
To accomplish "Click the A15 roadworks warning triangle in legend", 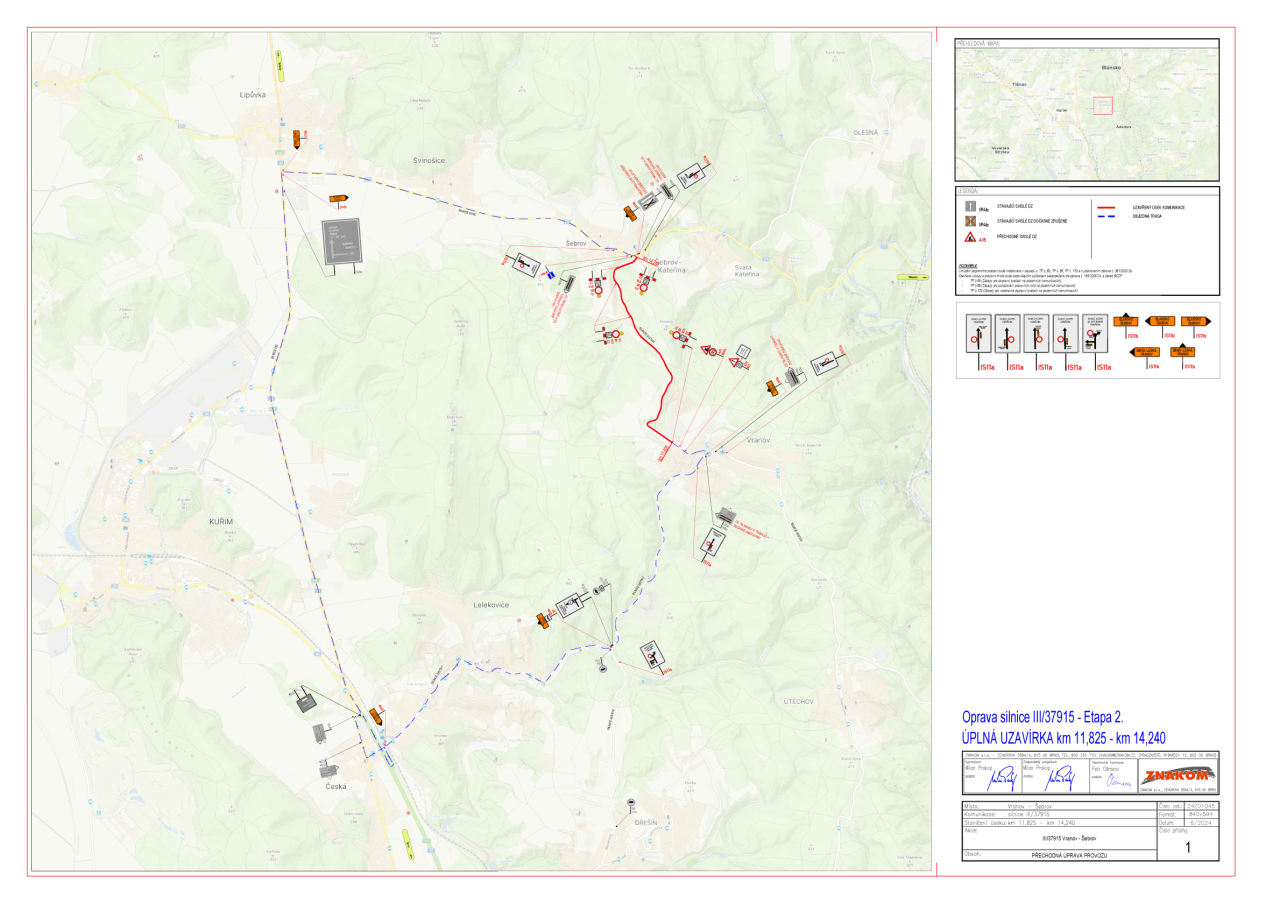I will [969, 238].
